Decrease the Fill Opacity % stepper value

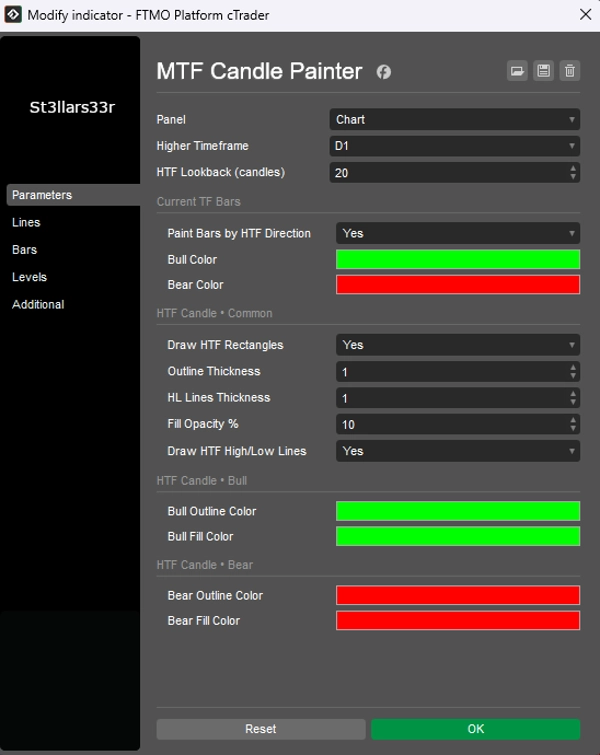point(573,429)
